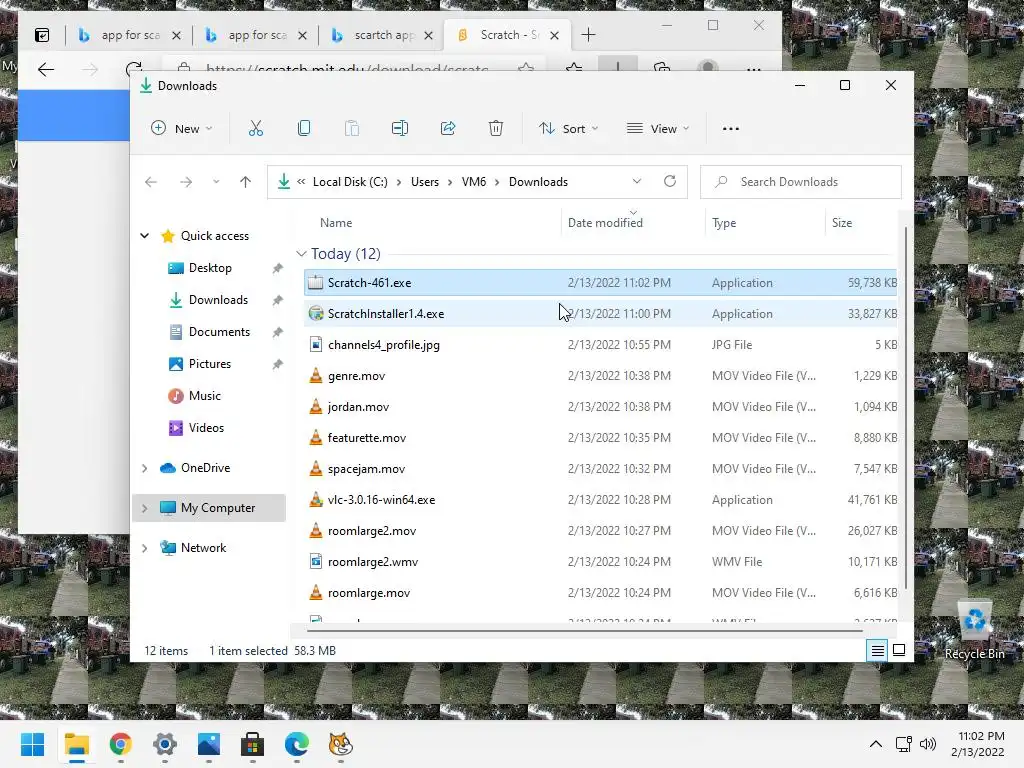The height and width of the screenshot is (768, 1024).
Task: Expand the Network tree node
Action: coord(144,548)
